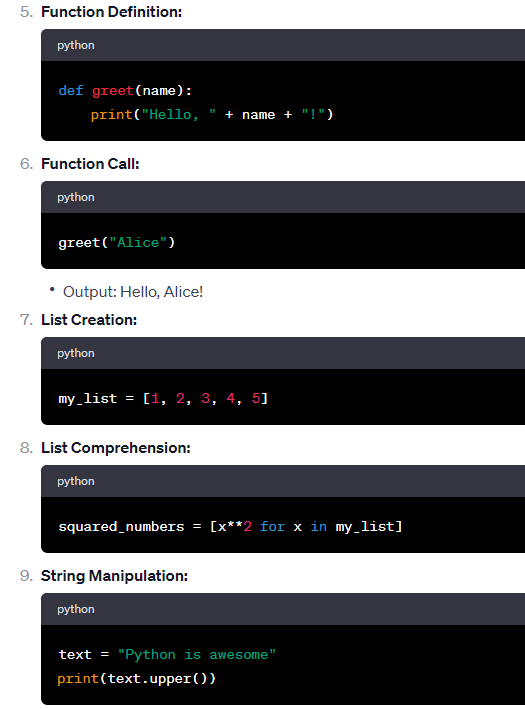Click the "Function Call:" heading
The image size is (525, 709).
tap(90, 164)
